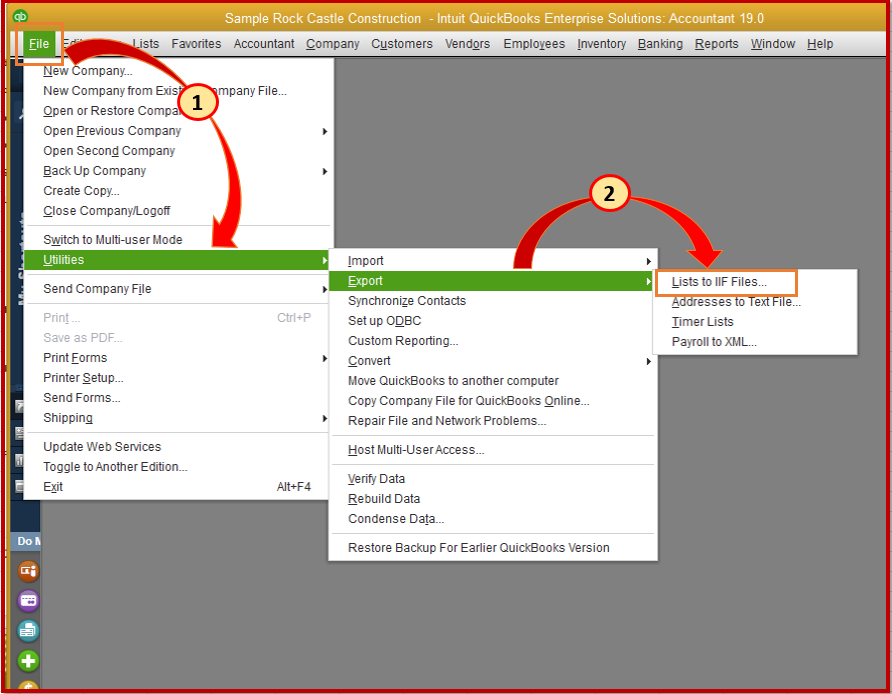This screenshot has width=892, height=694.
Task: Open the Company menu
Action: point(333,44)
